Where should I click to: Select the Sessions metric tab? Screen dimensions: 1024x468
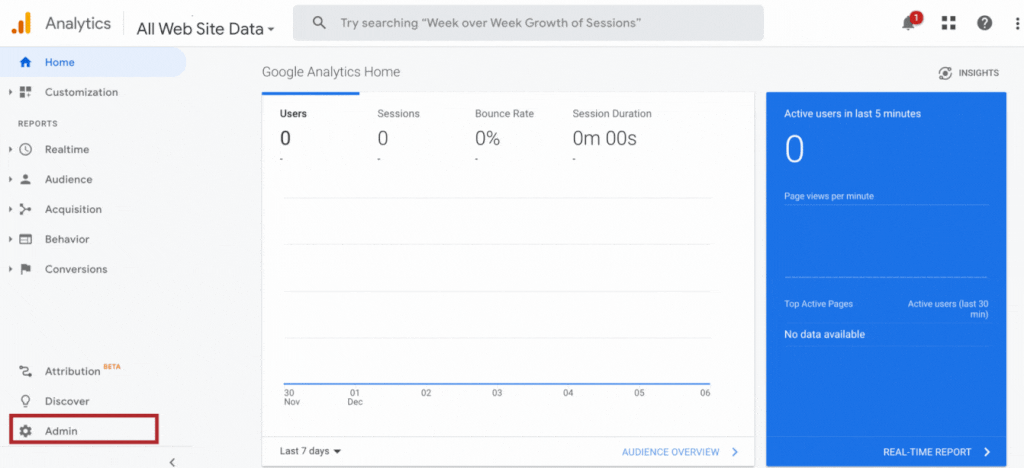(x=398, y=114)
